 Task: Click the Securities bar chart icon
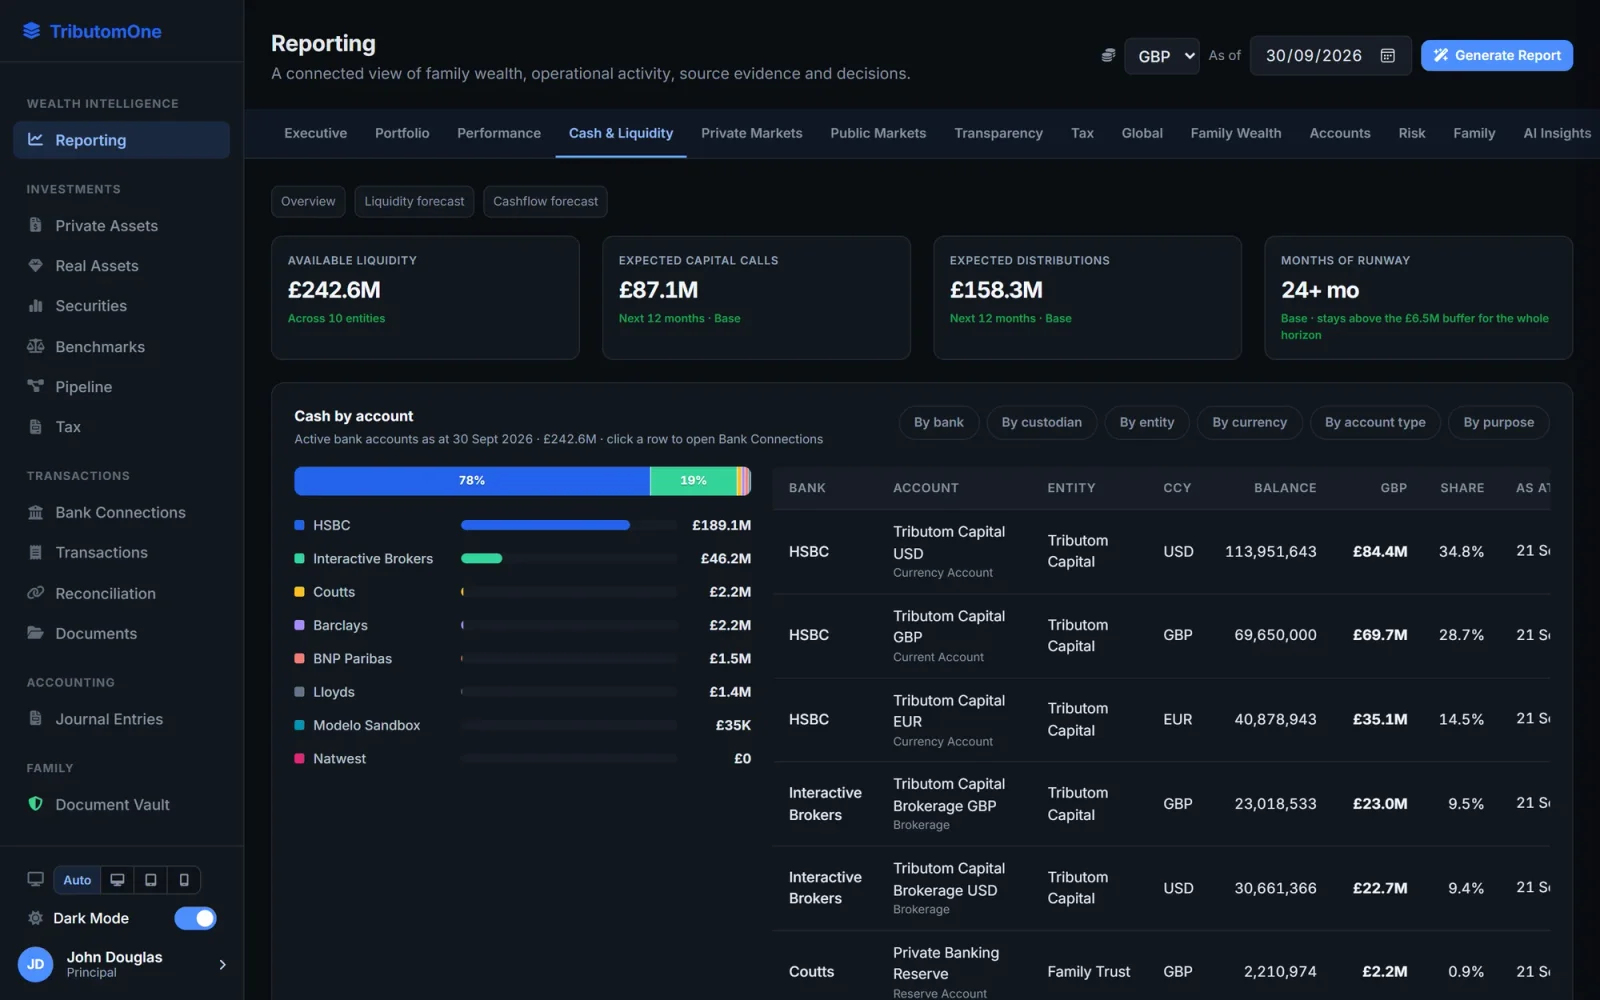(x=36, y=305)
